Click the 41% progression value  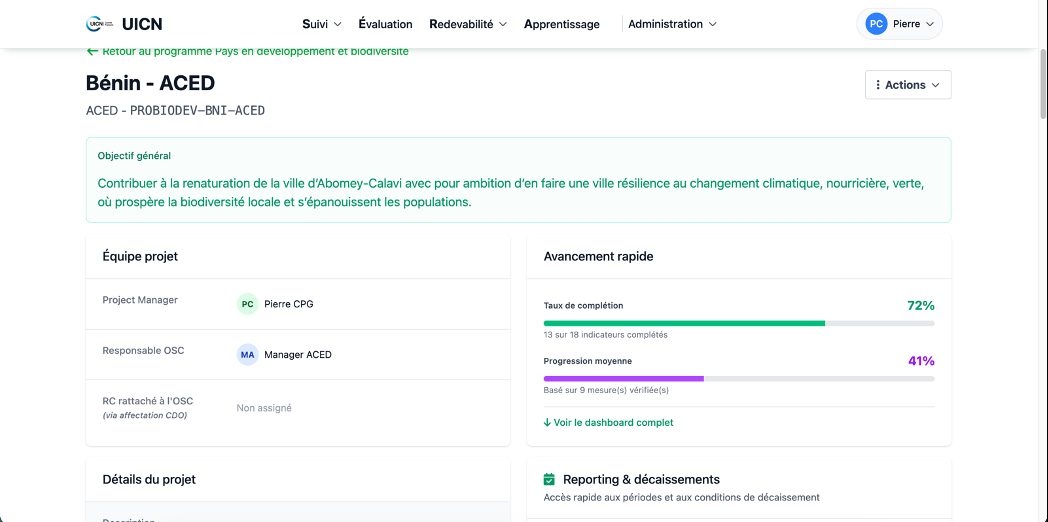pyautogui.click(x=921, y=361)
